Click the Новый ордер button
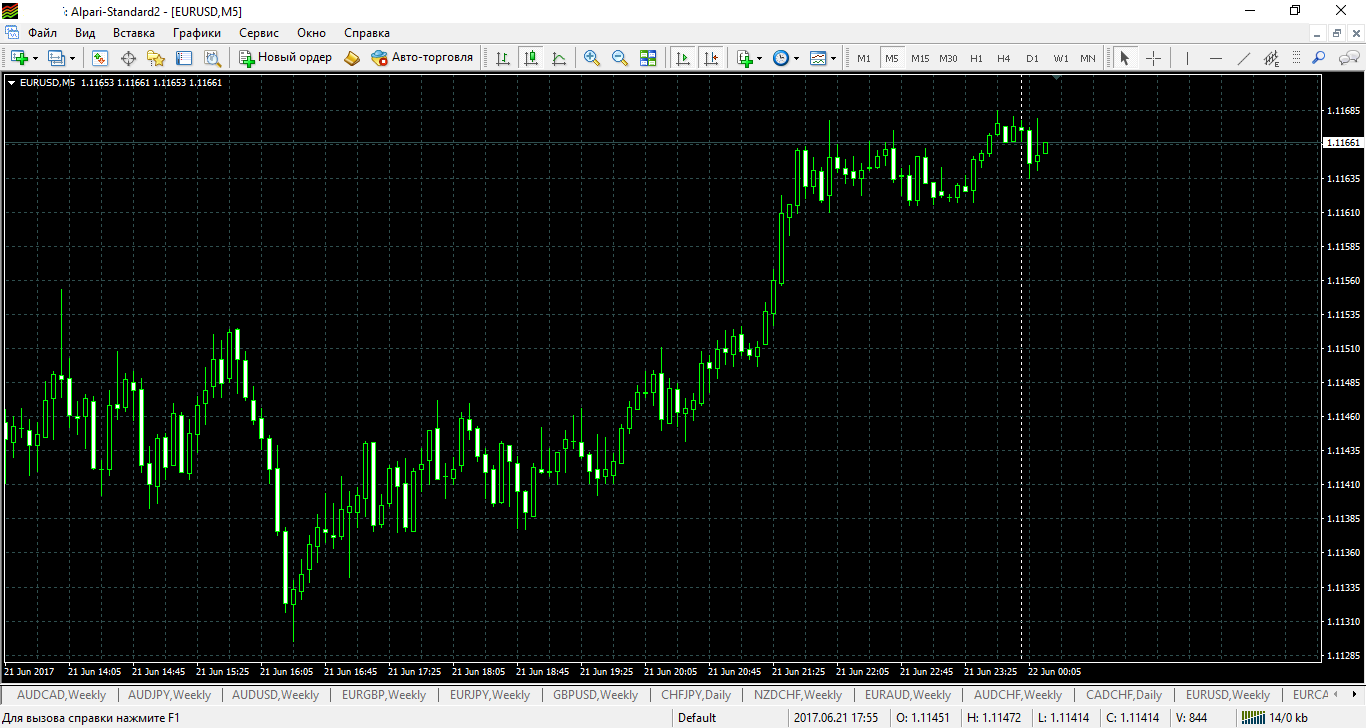The image size is (1366, 728). [x=285, y=58]
